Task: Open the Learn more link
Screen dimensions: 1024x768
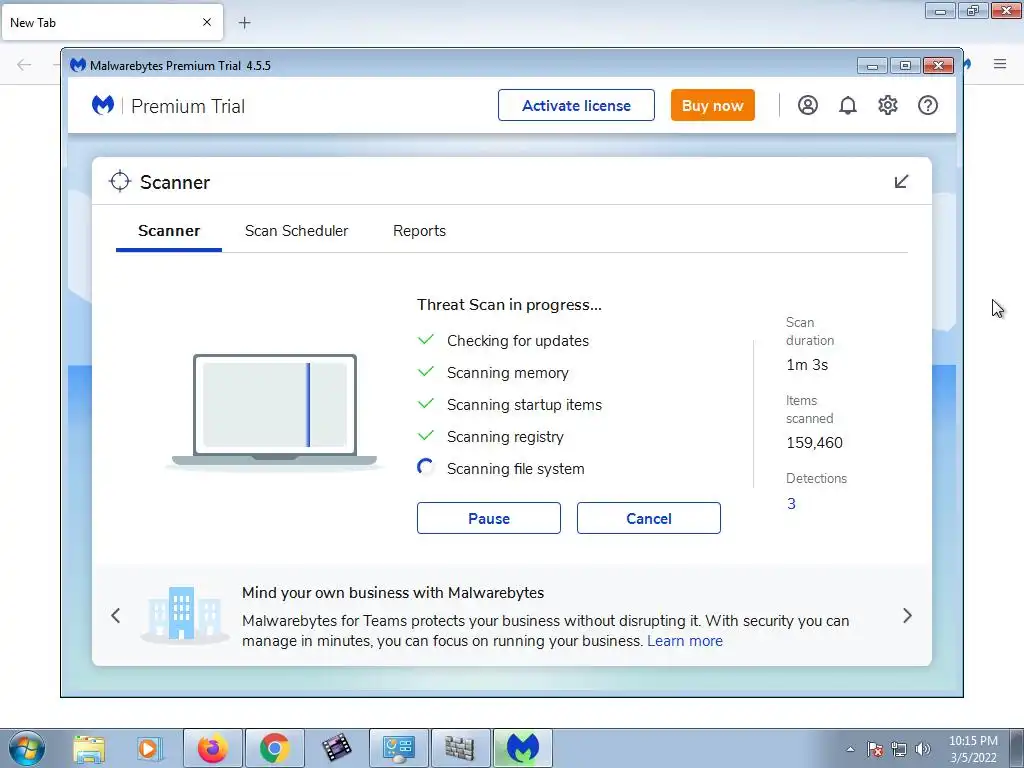Action: pos(685,641)
